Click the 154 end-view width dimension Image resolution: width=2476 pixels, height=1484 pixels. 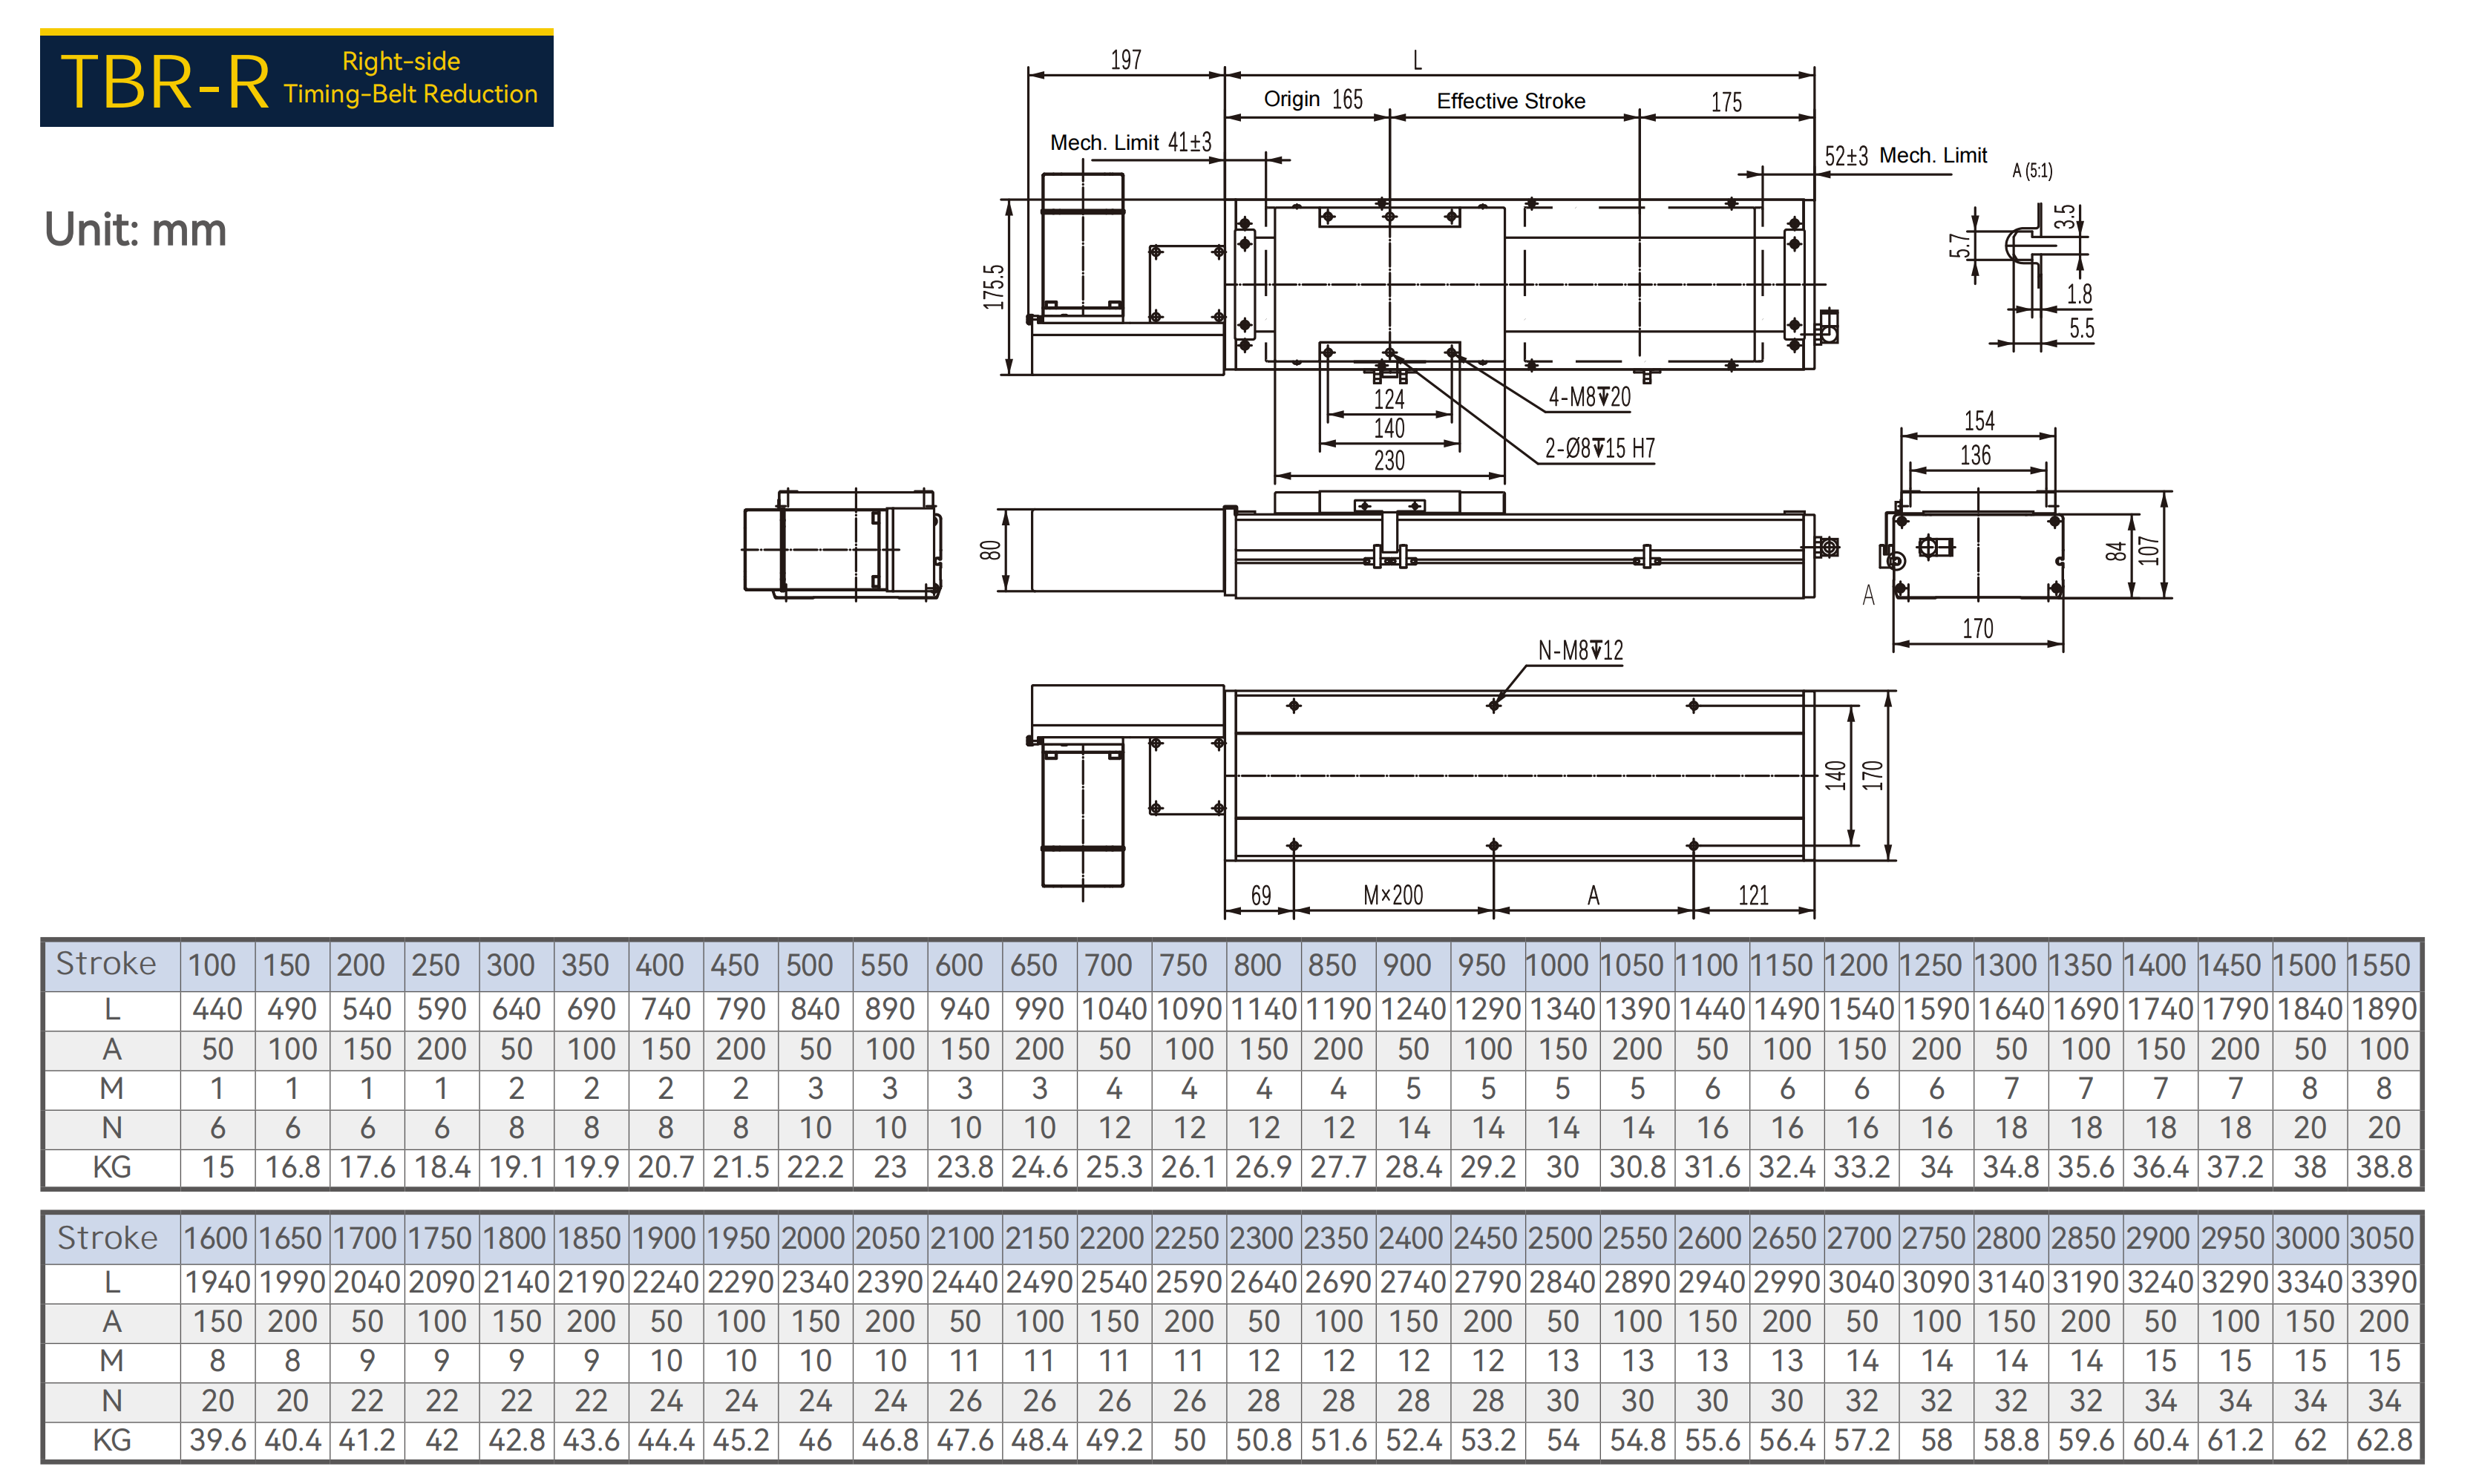(x=1979, y=421)
